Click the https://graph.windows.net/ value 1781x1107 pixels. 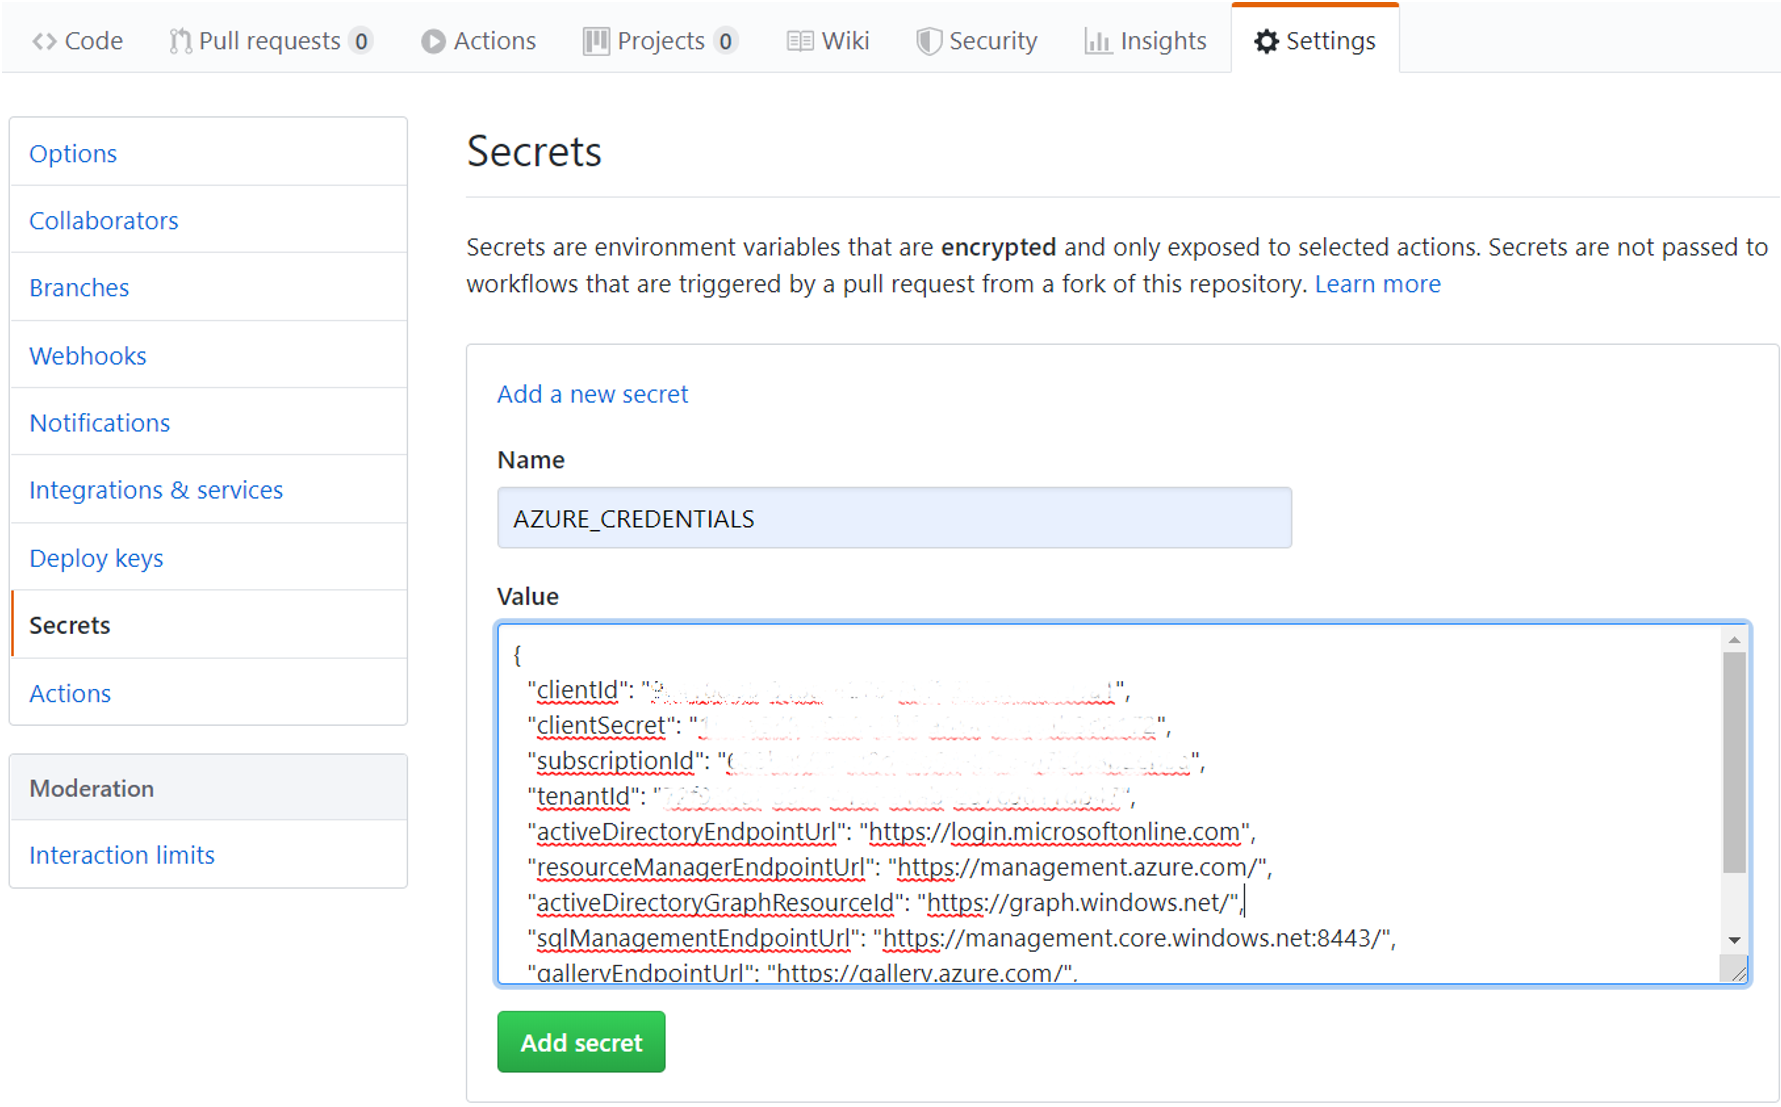[1077, 902]
